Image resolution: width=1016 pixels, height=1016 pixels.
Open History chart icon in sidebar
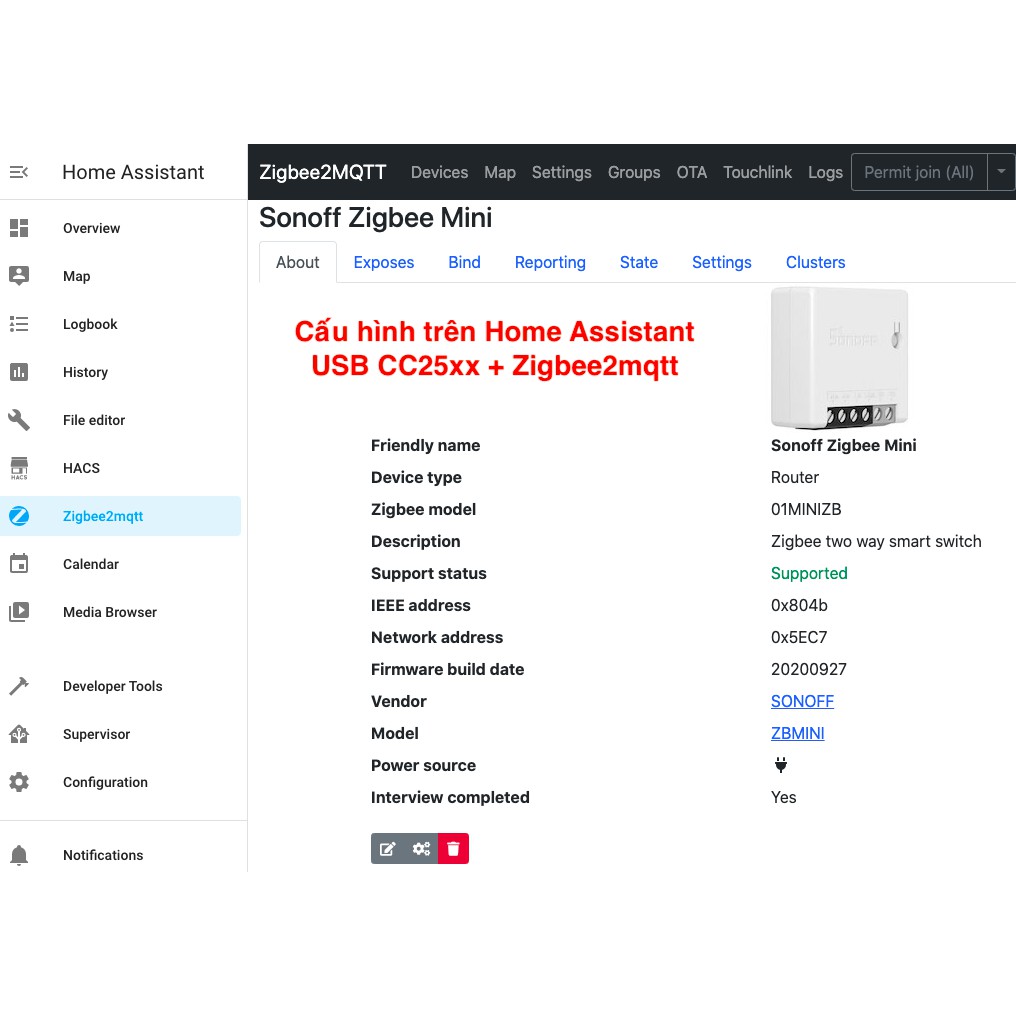(x=19, y=372)
